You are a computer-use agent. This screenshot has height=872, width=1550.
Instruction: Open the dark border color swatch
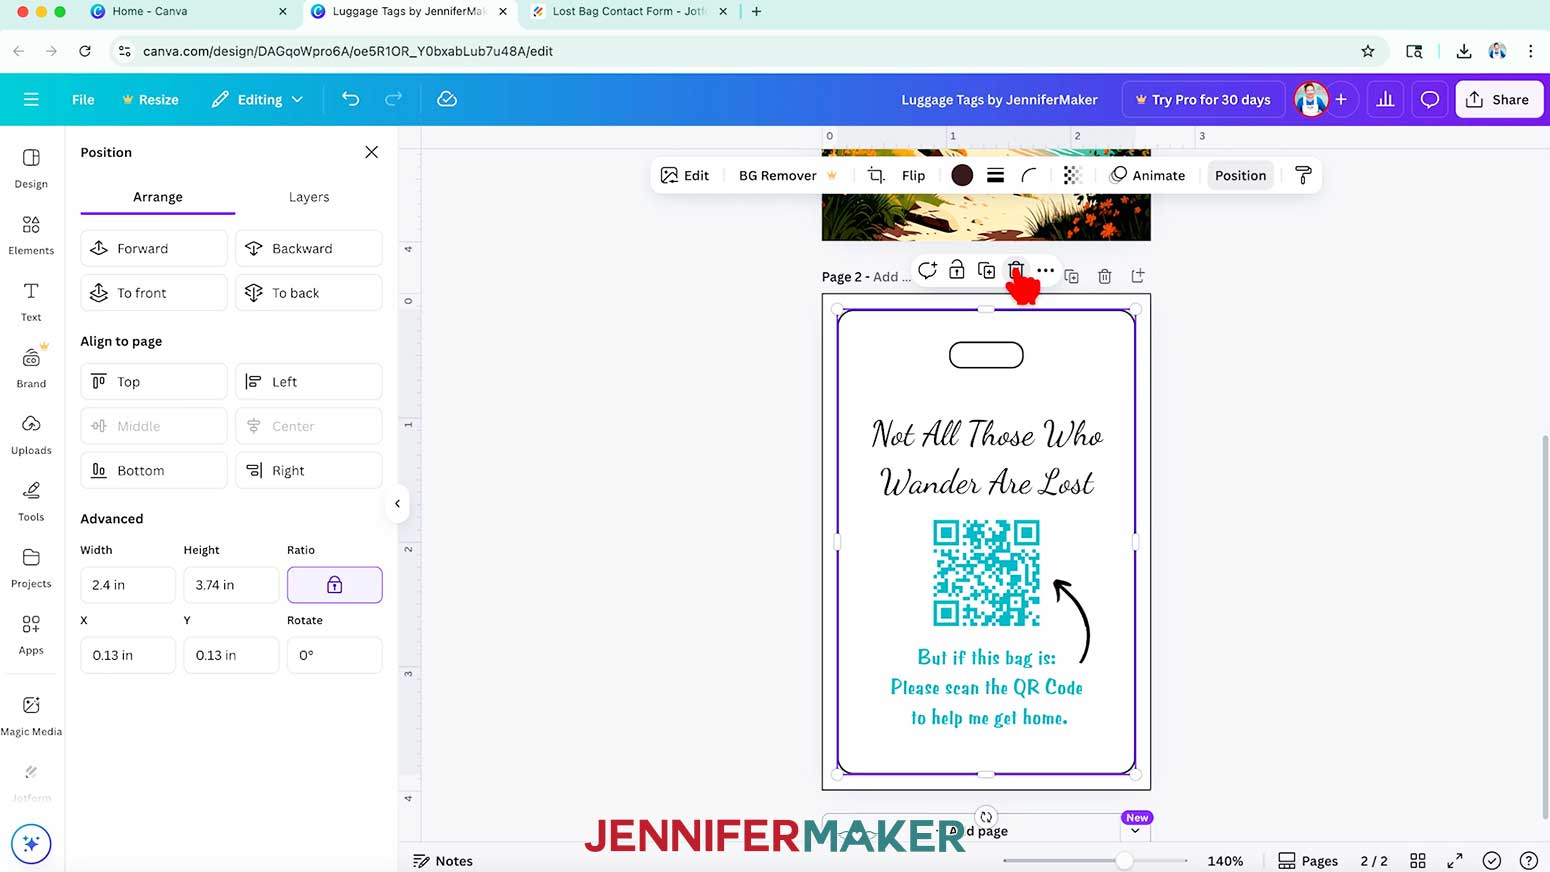tap(962, 175)
